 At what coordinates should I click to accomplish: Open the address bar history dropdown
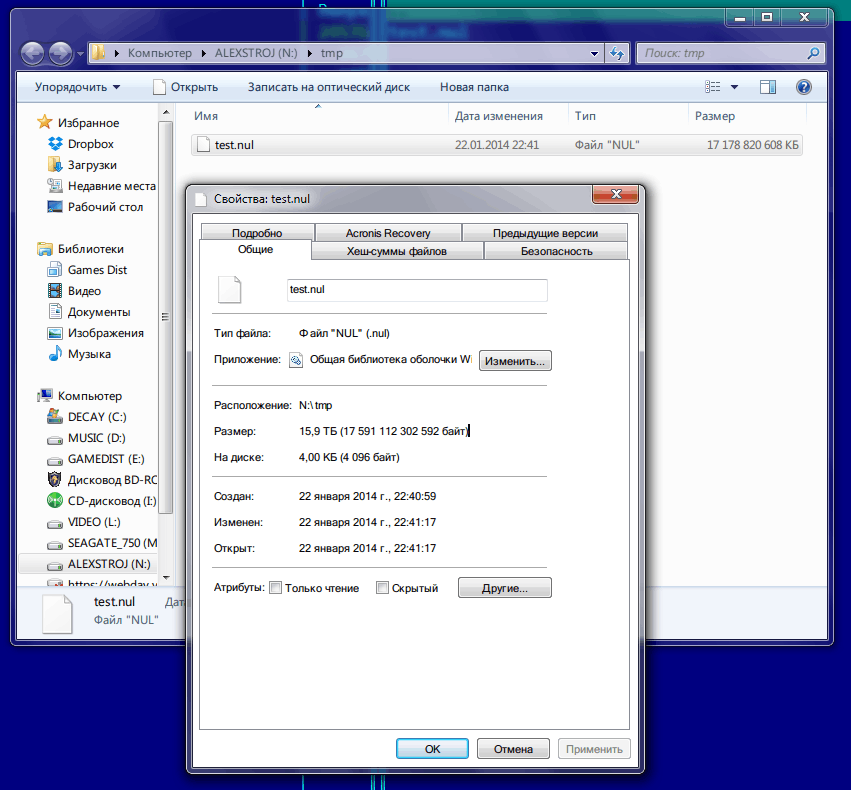[x=594, y=53]
